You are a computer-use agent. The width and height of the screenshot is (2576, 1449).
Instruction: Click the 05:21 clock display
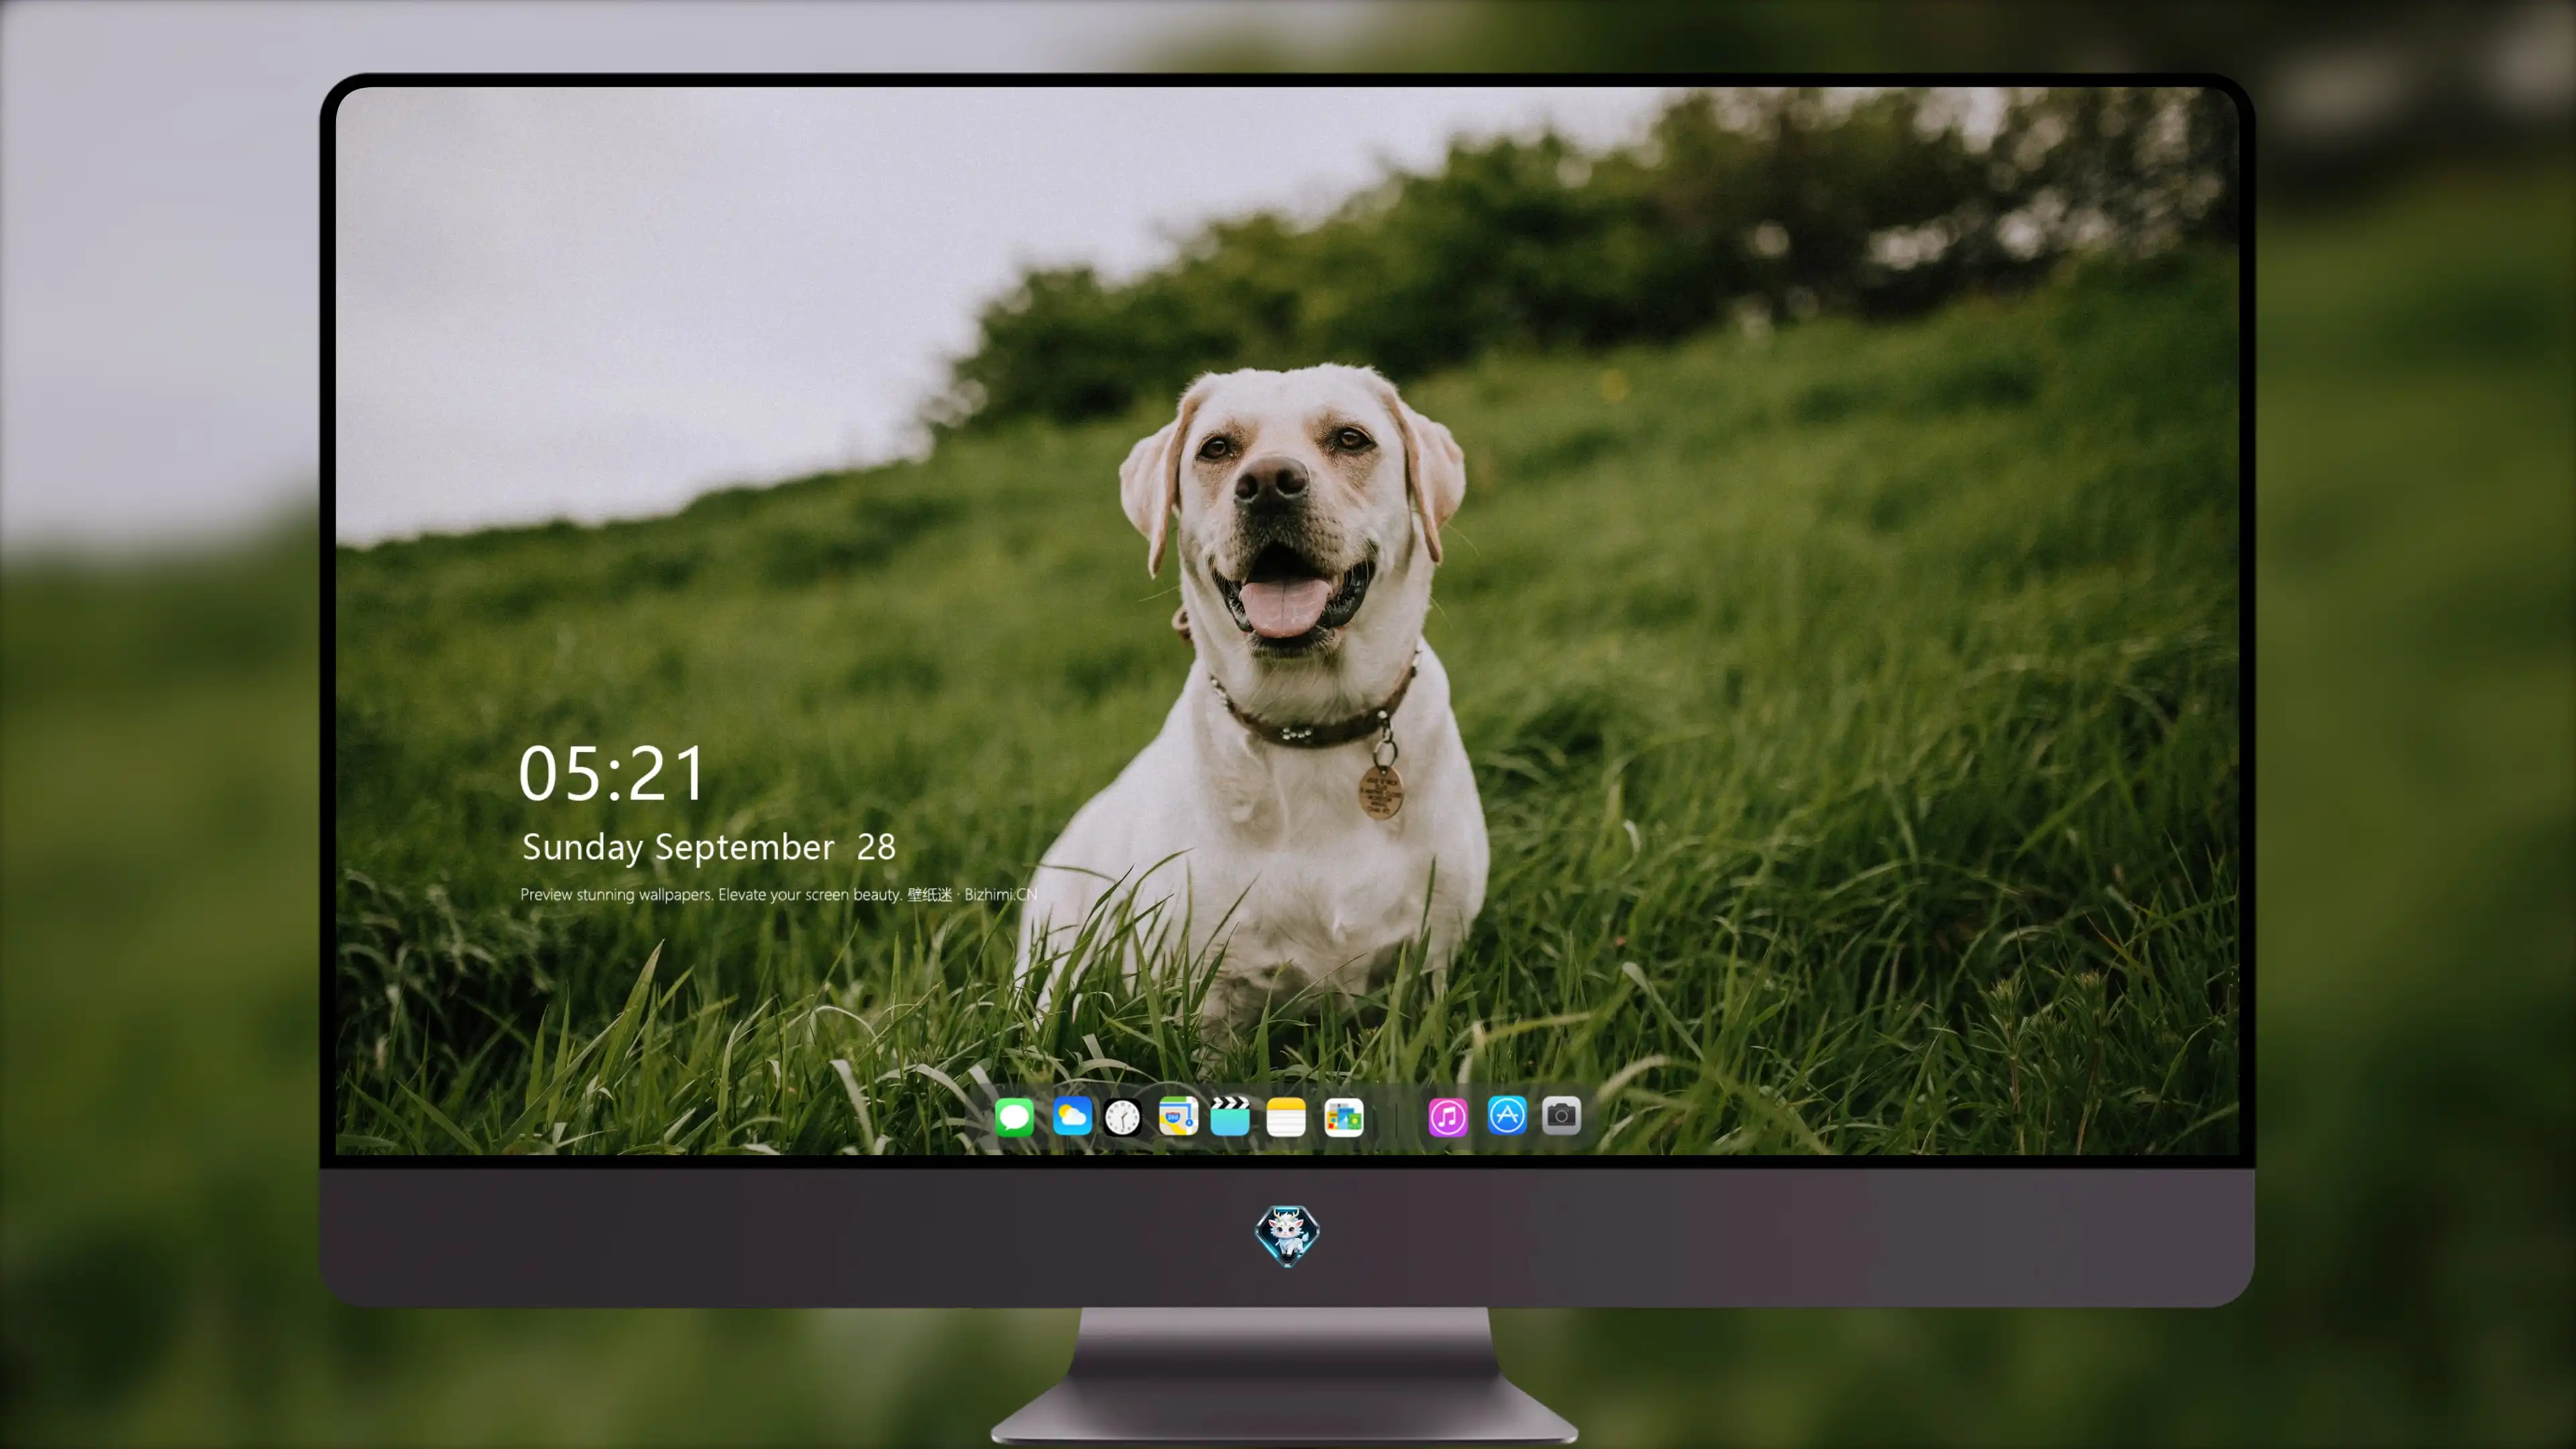612,774
